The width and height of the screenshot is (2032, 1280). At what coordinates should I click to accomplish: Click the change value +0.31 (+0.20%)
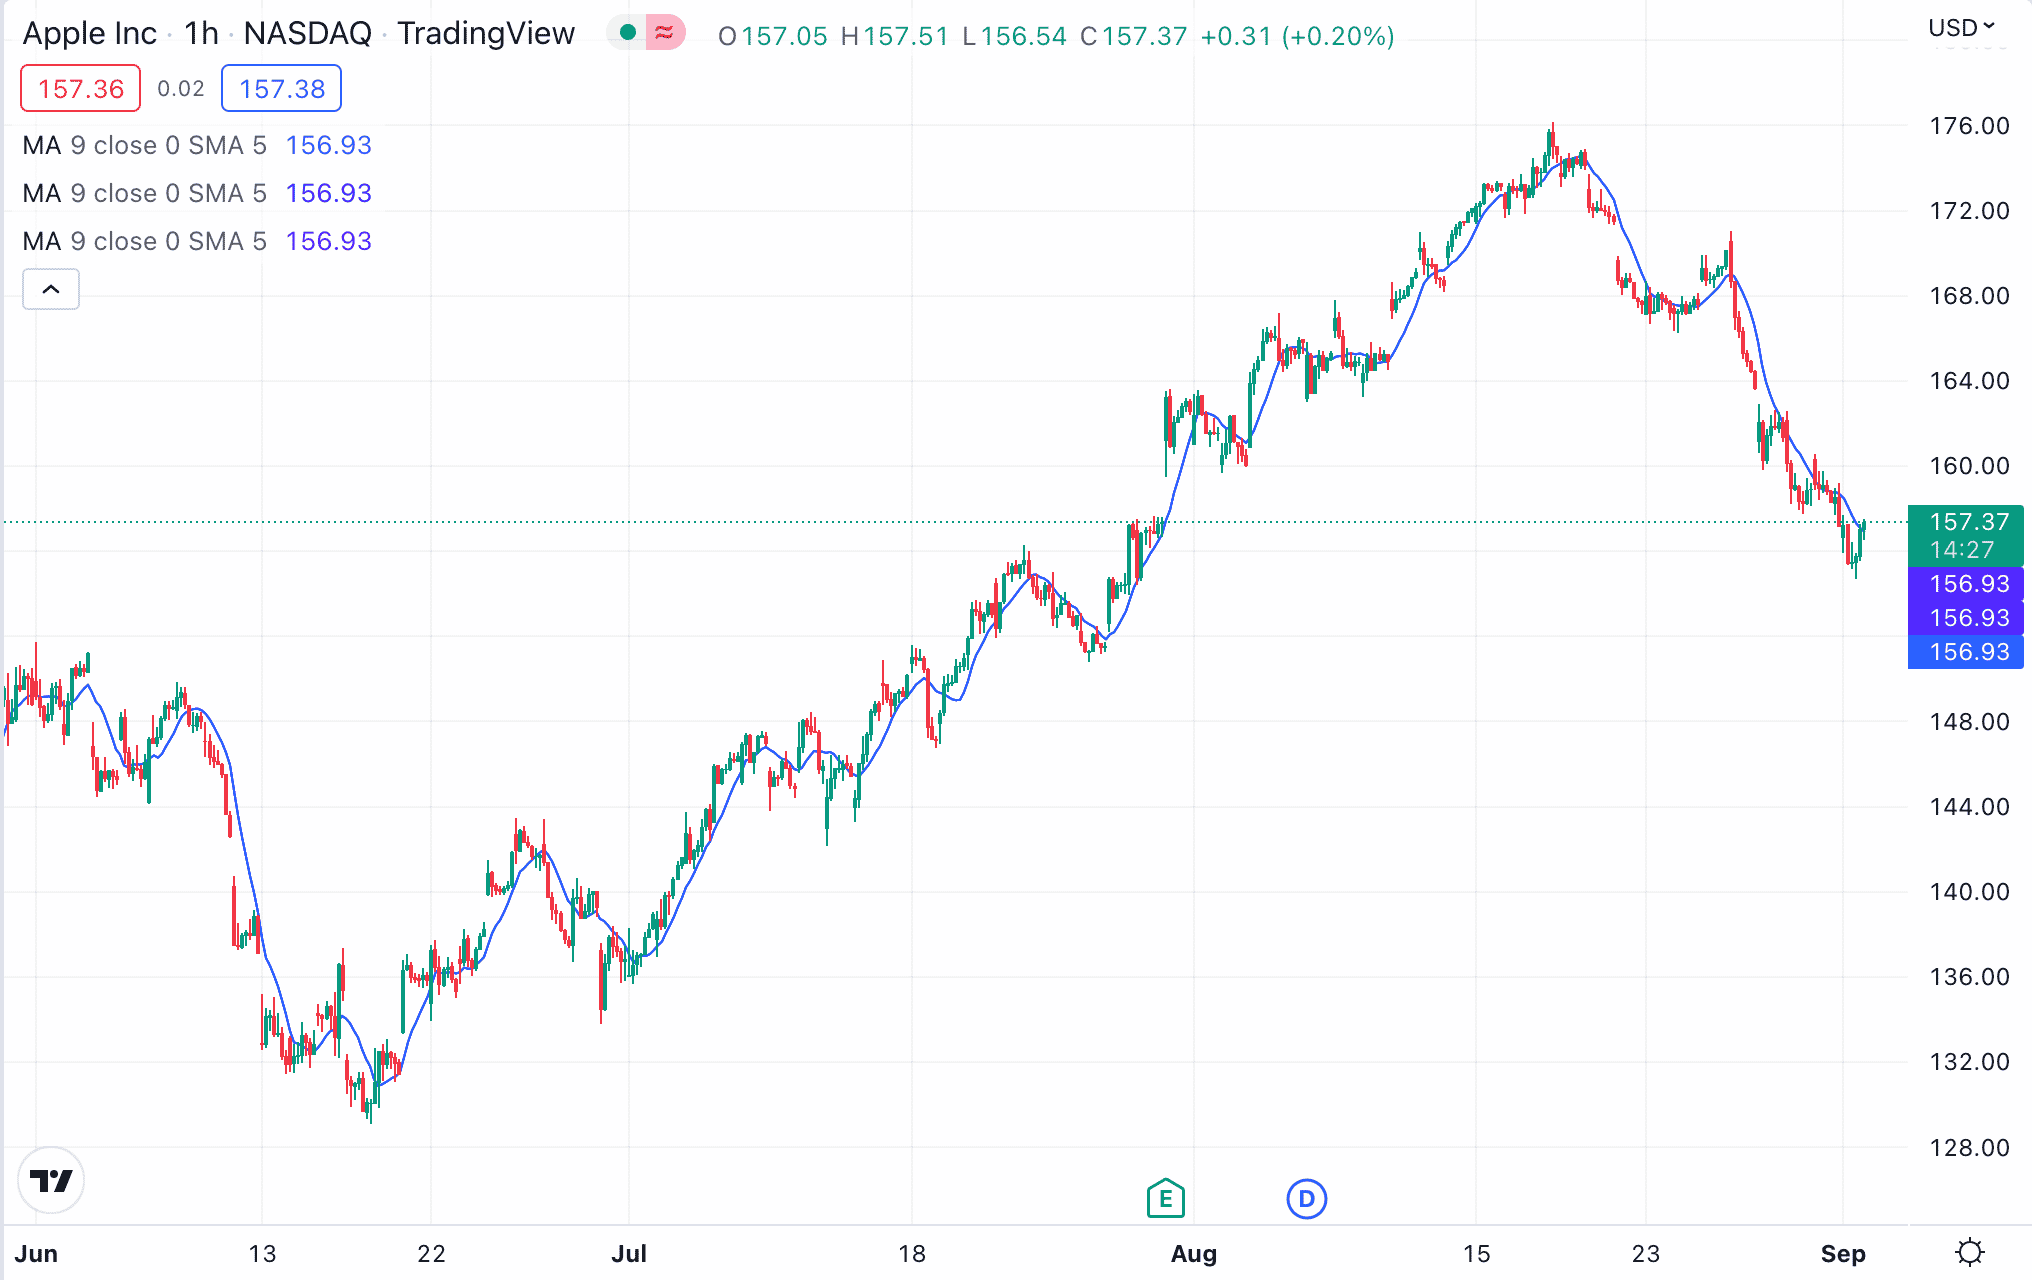tap(1297, 37)
